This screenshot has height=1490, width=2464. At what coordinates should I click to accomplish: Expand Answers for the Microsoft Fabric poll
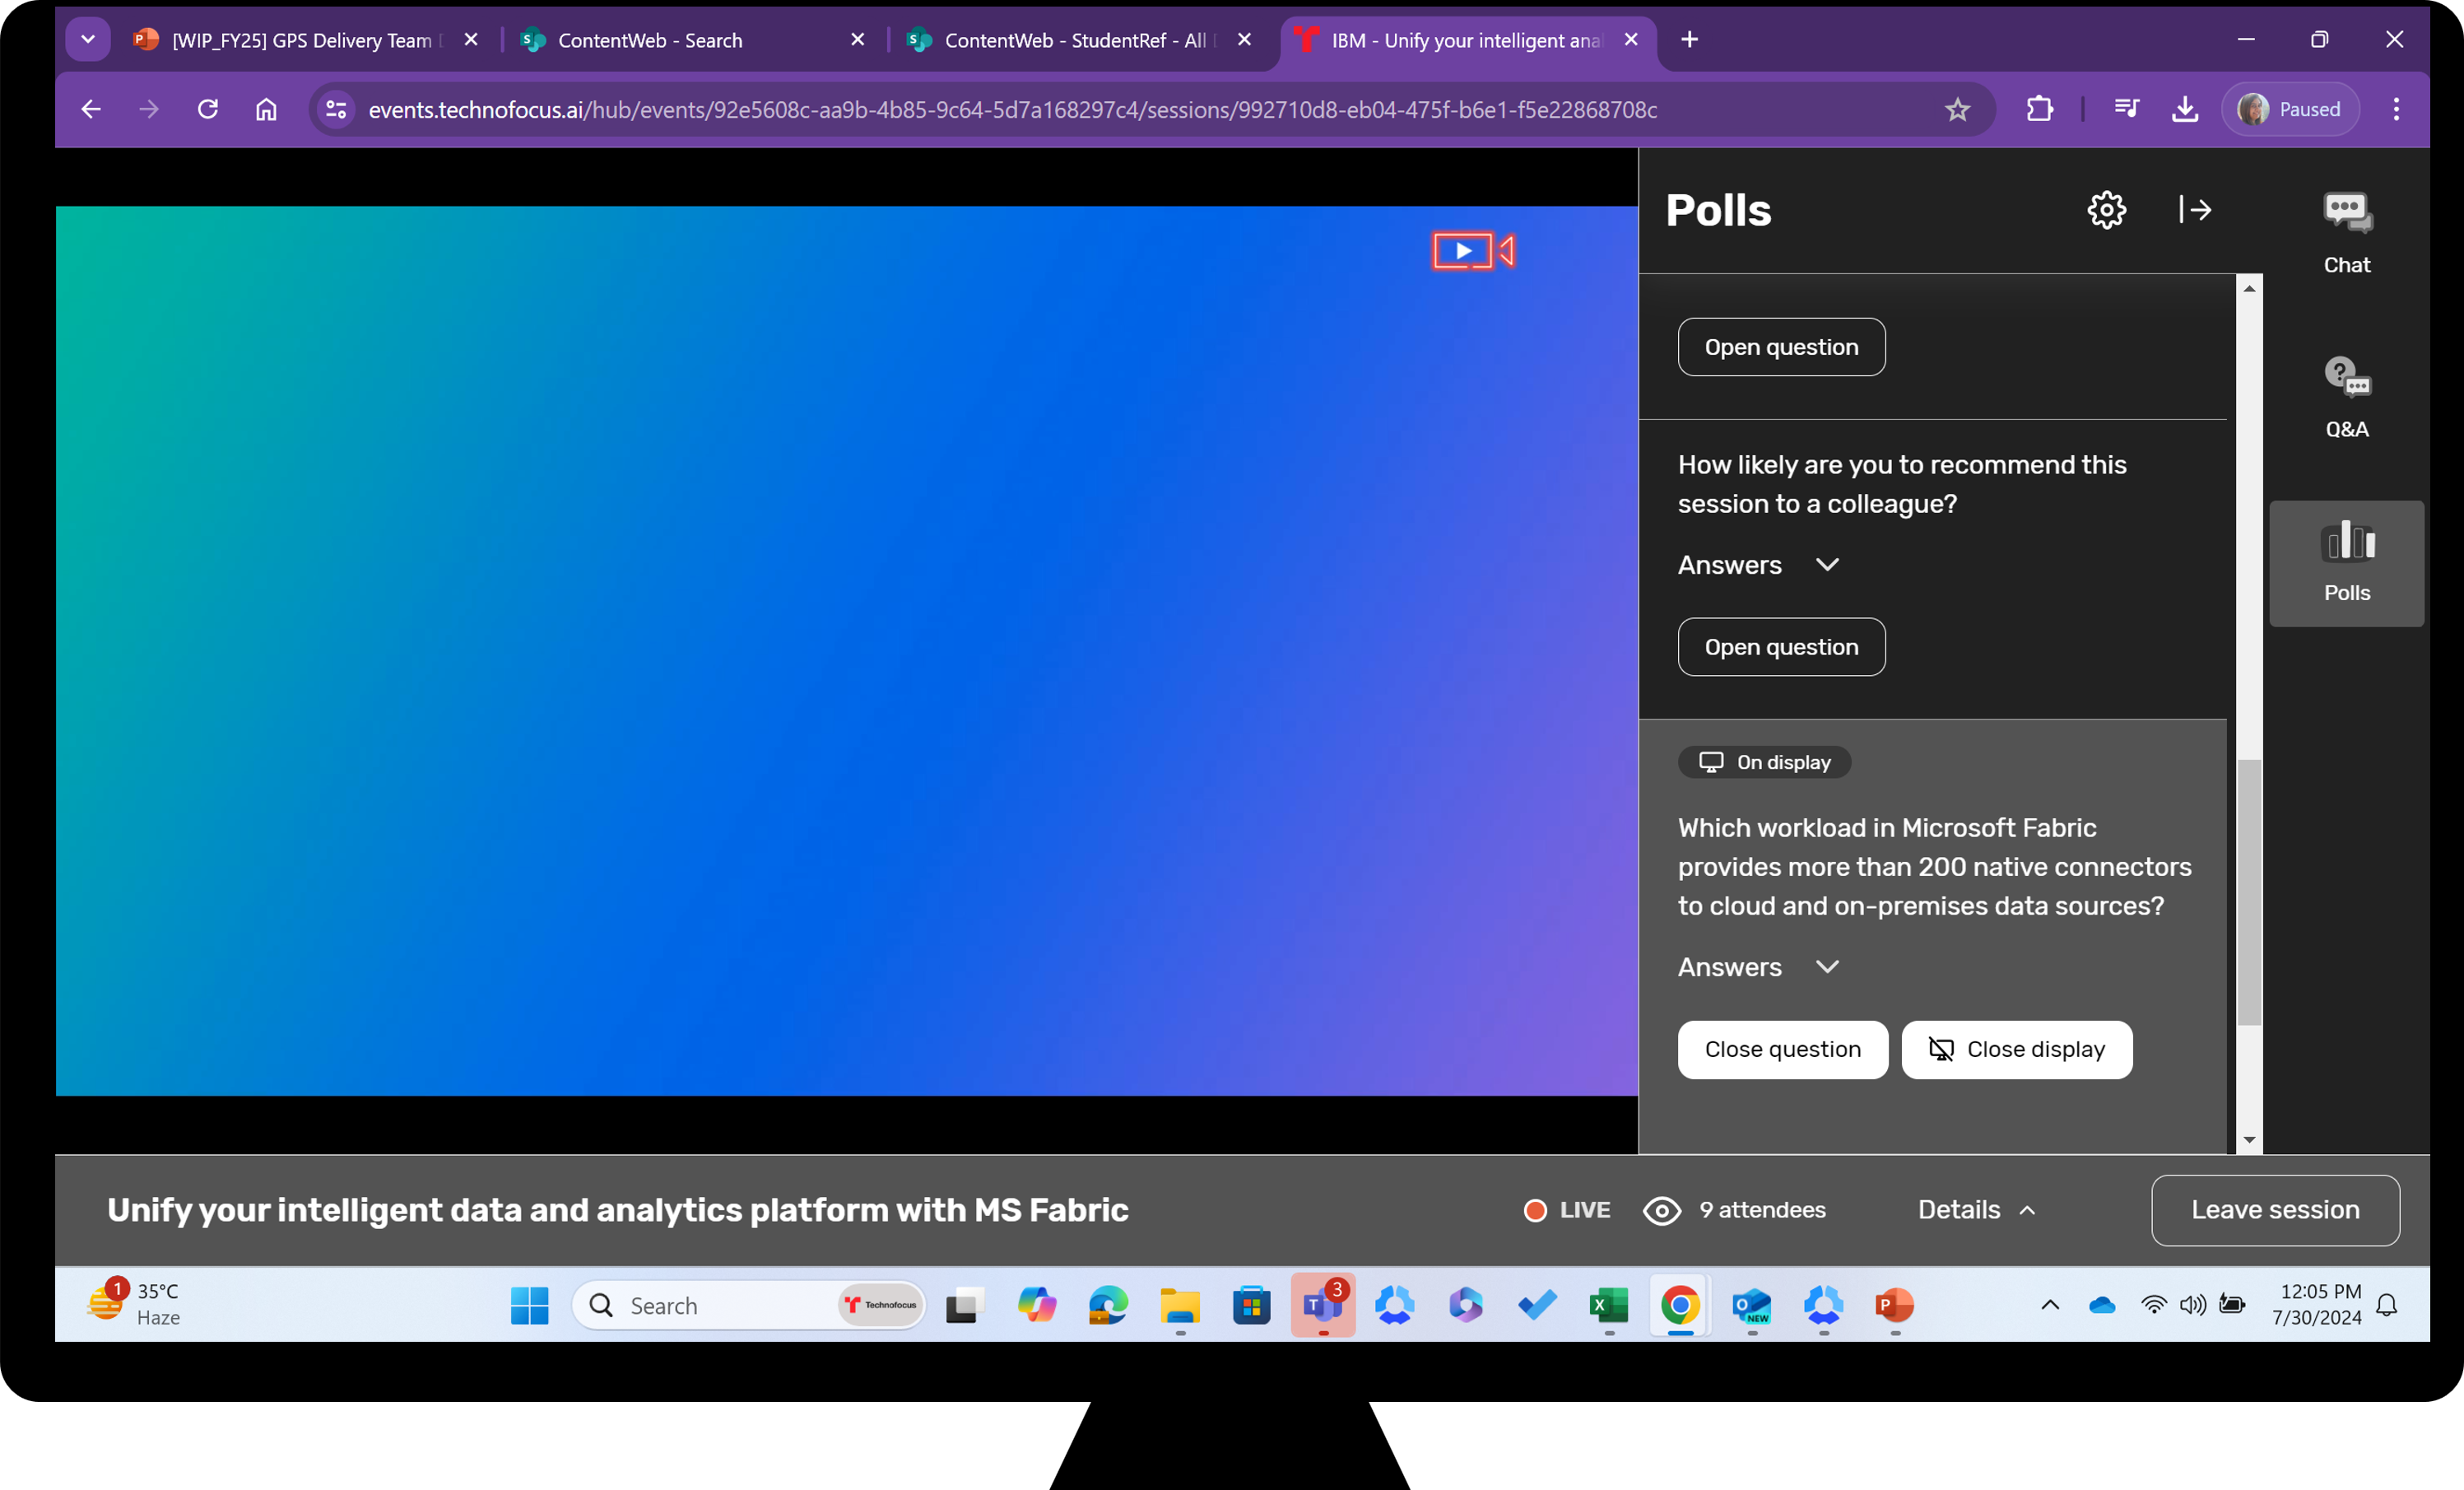1759,967
